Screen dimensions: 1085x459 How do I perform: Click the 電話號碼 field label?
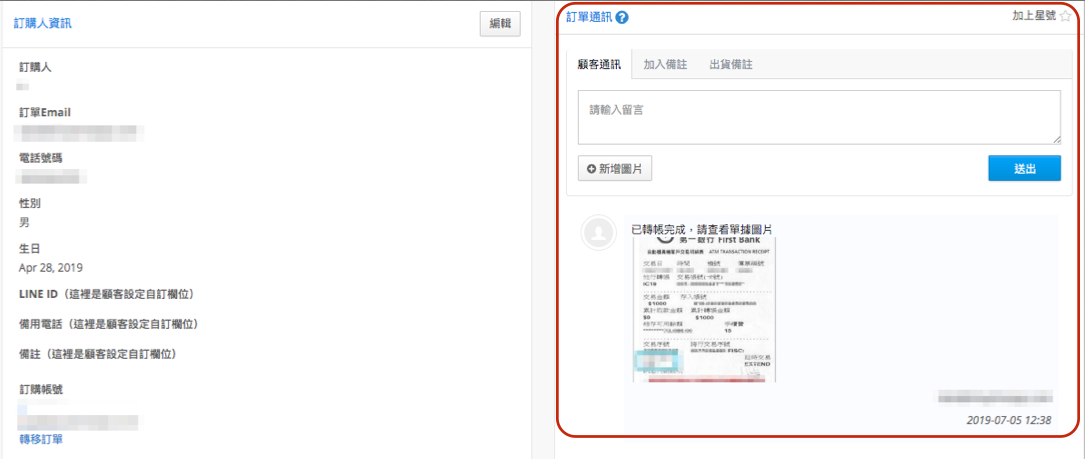[41, 159]
